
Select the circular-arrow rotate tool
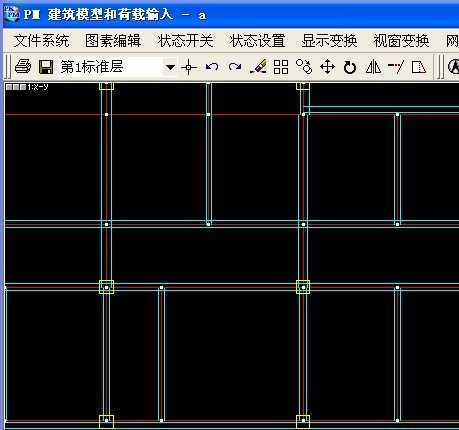[x=350, y=67]
